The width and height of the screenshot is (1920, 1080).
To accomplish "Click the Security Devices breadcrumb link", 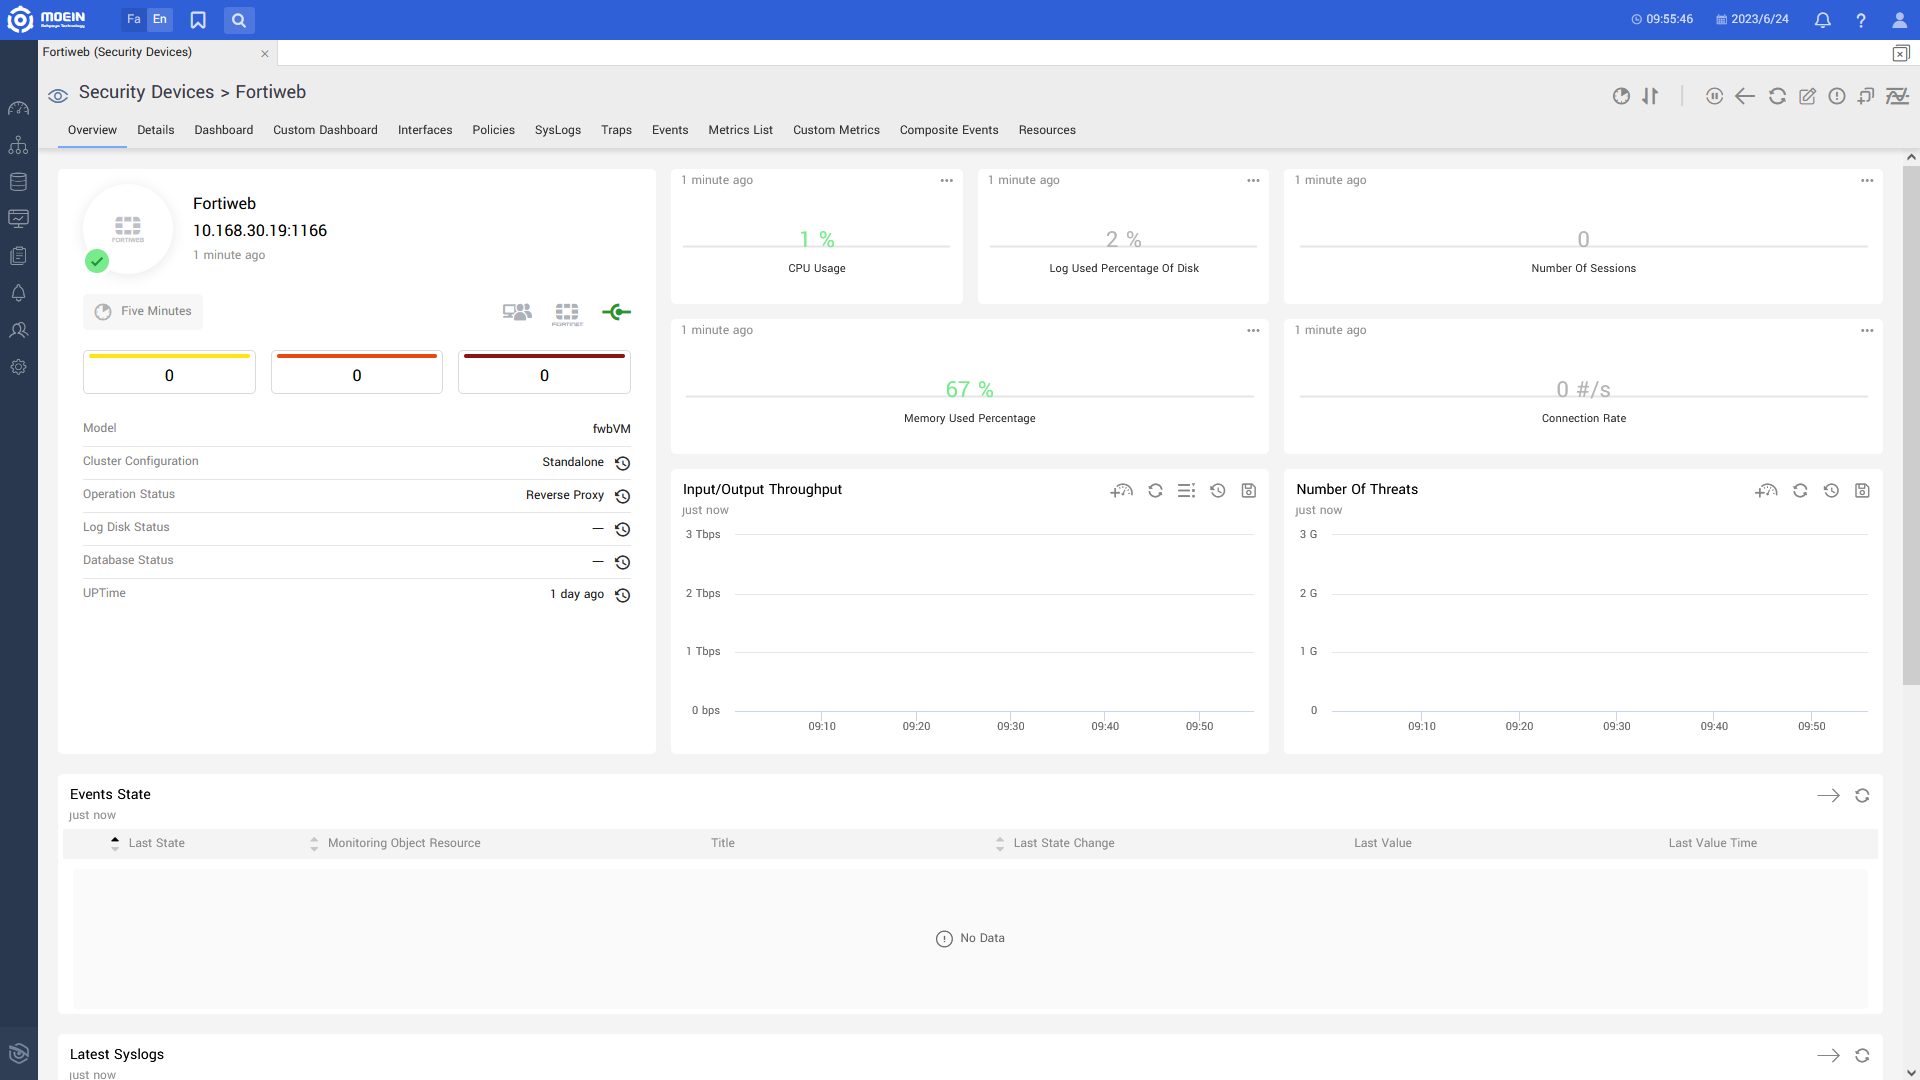I will [x=146, y=92].
